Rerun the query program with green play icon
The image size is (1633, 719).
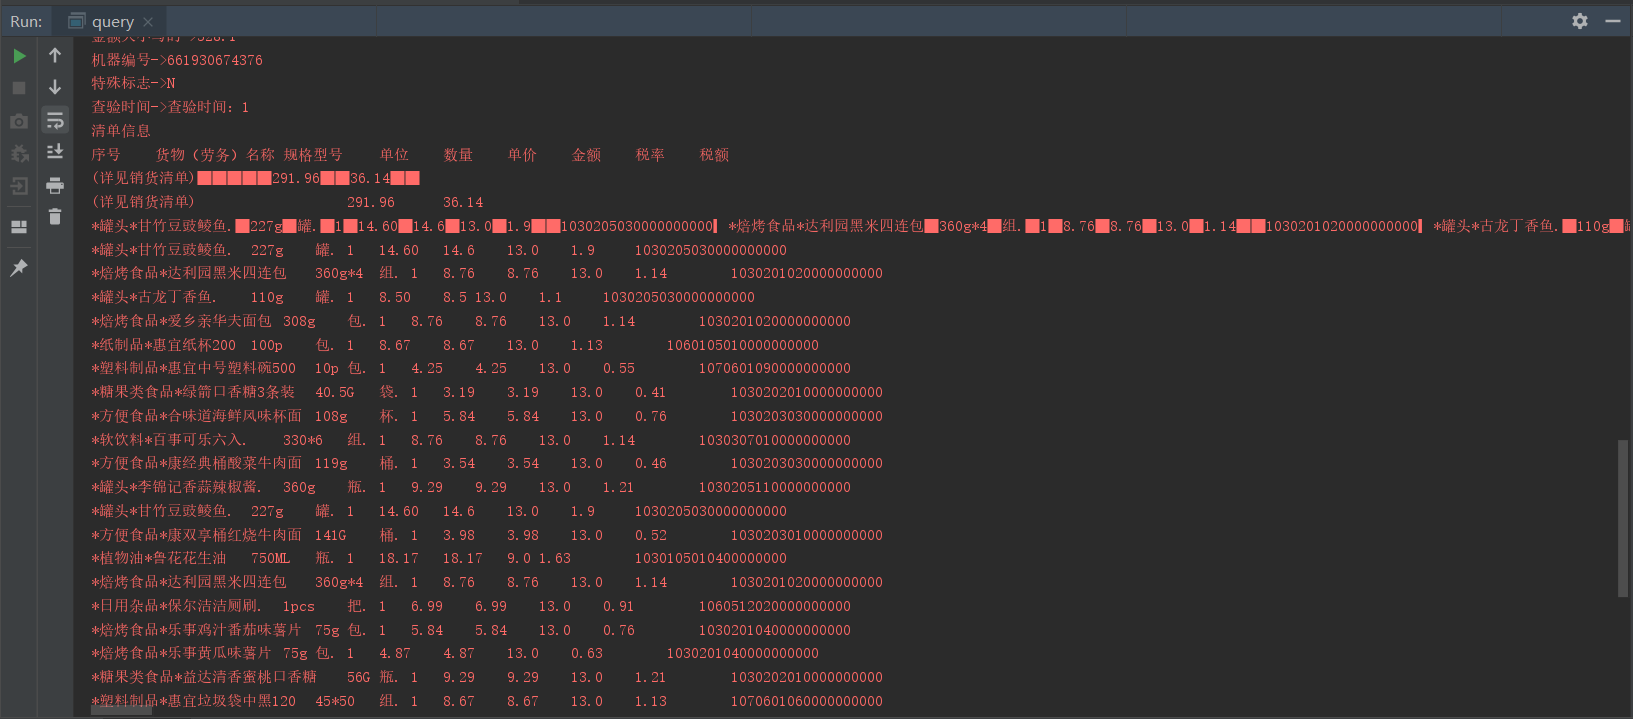tap(19, 56)
